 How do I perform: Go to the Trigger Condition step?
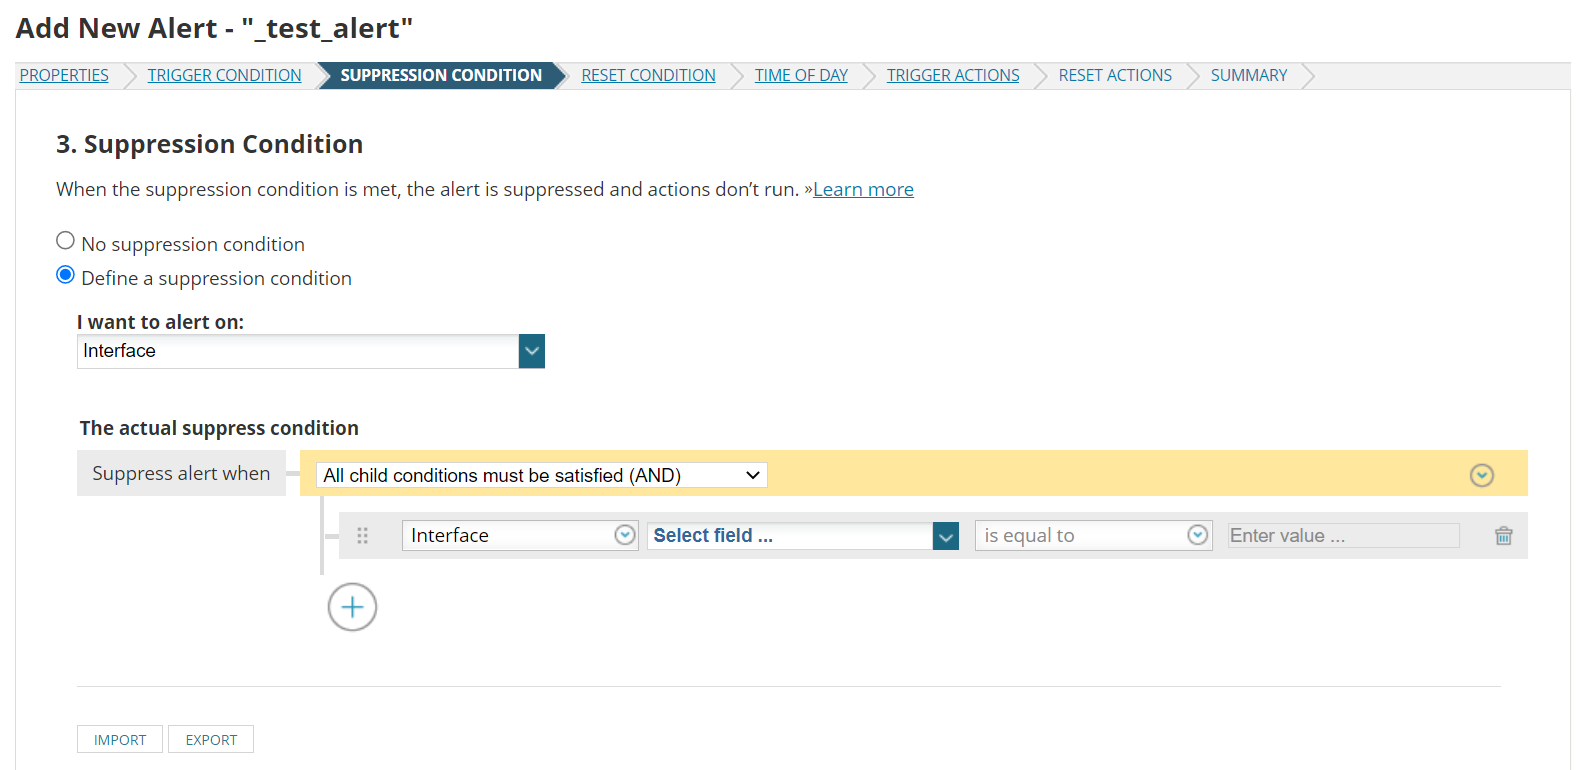(x=224, y=75)
